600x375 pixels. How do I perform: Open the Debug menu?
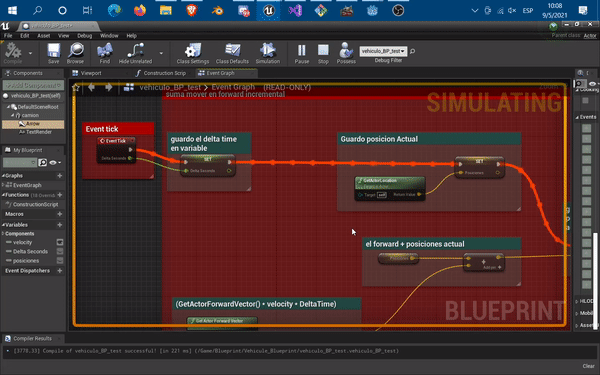[x=85, y=36]
